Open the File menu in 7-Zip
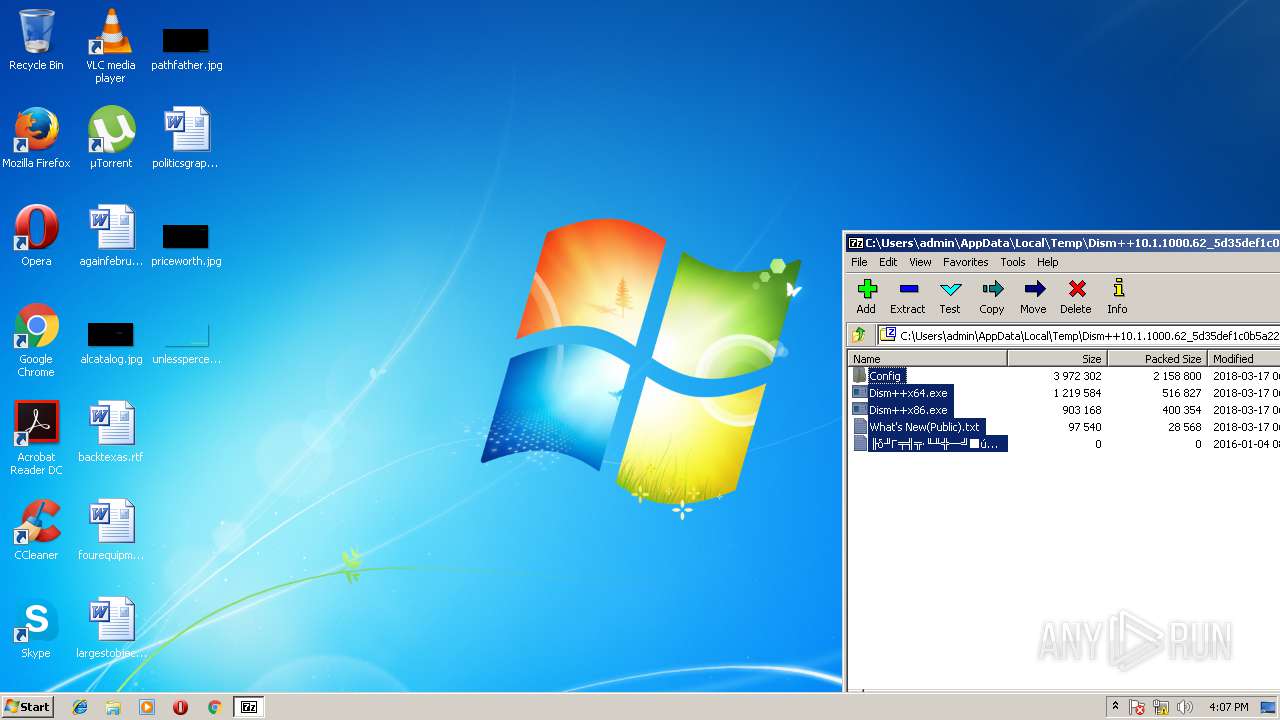 (859, 262)
